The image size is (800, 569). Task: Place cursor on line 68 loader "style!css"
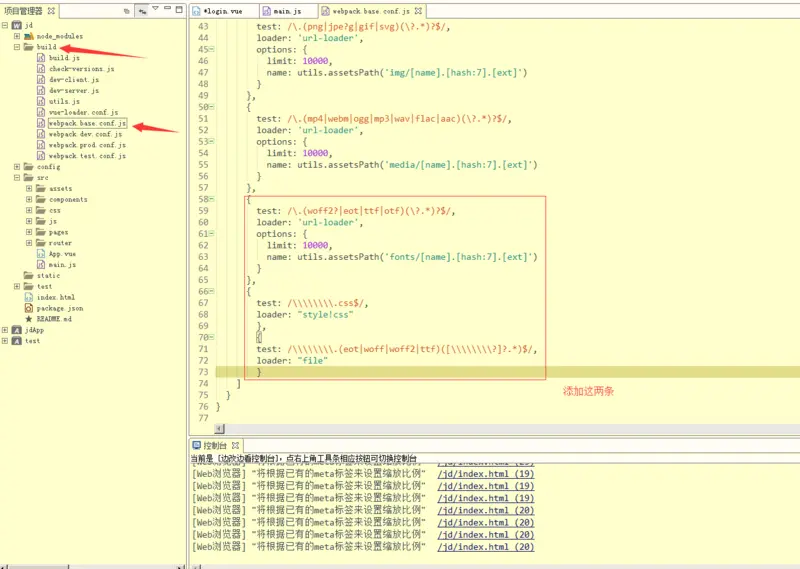click(x=305, y=314)
